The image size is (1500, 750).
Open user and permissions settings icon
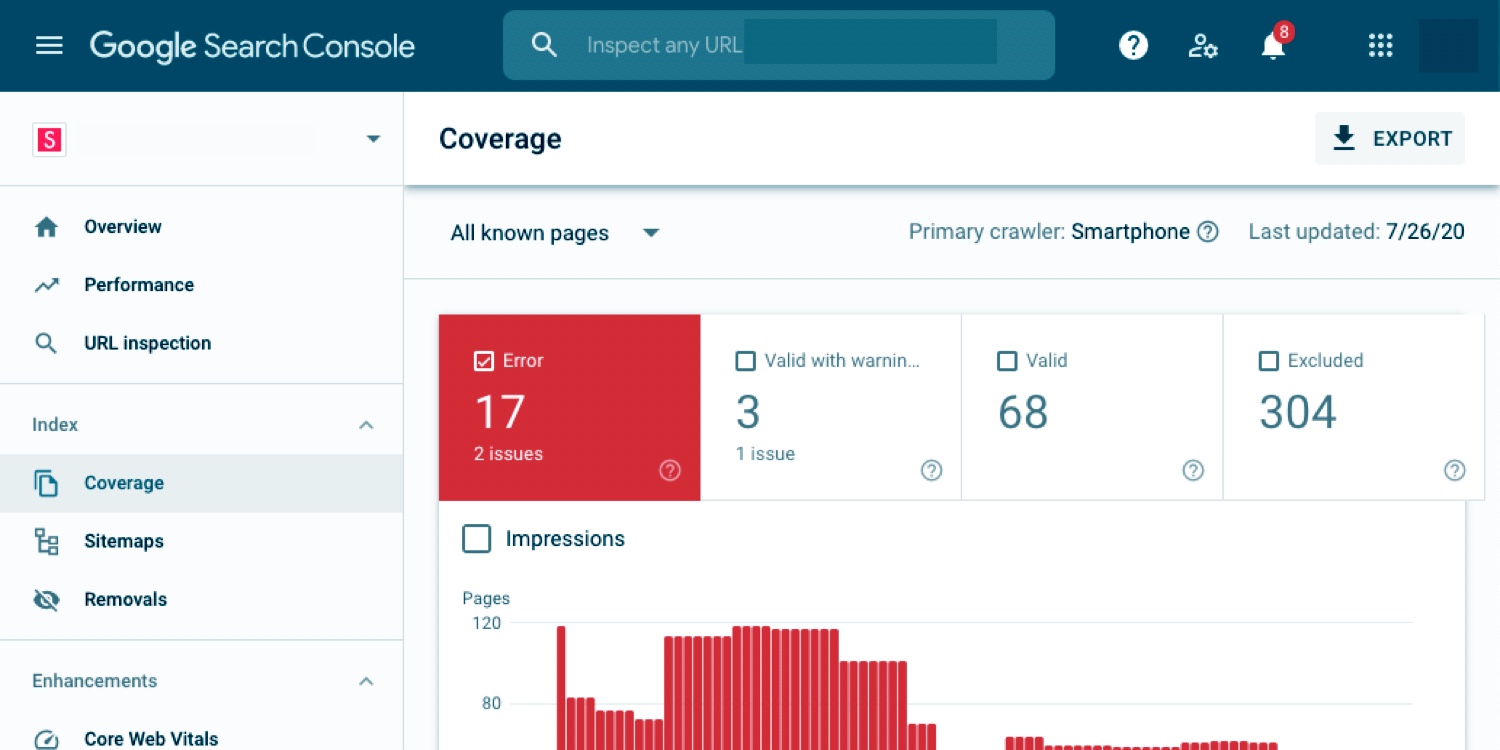[x=1202, y=46]
